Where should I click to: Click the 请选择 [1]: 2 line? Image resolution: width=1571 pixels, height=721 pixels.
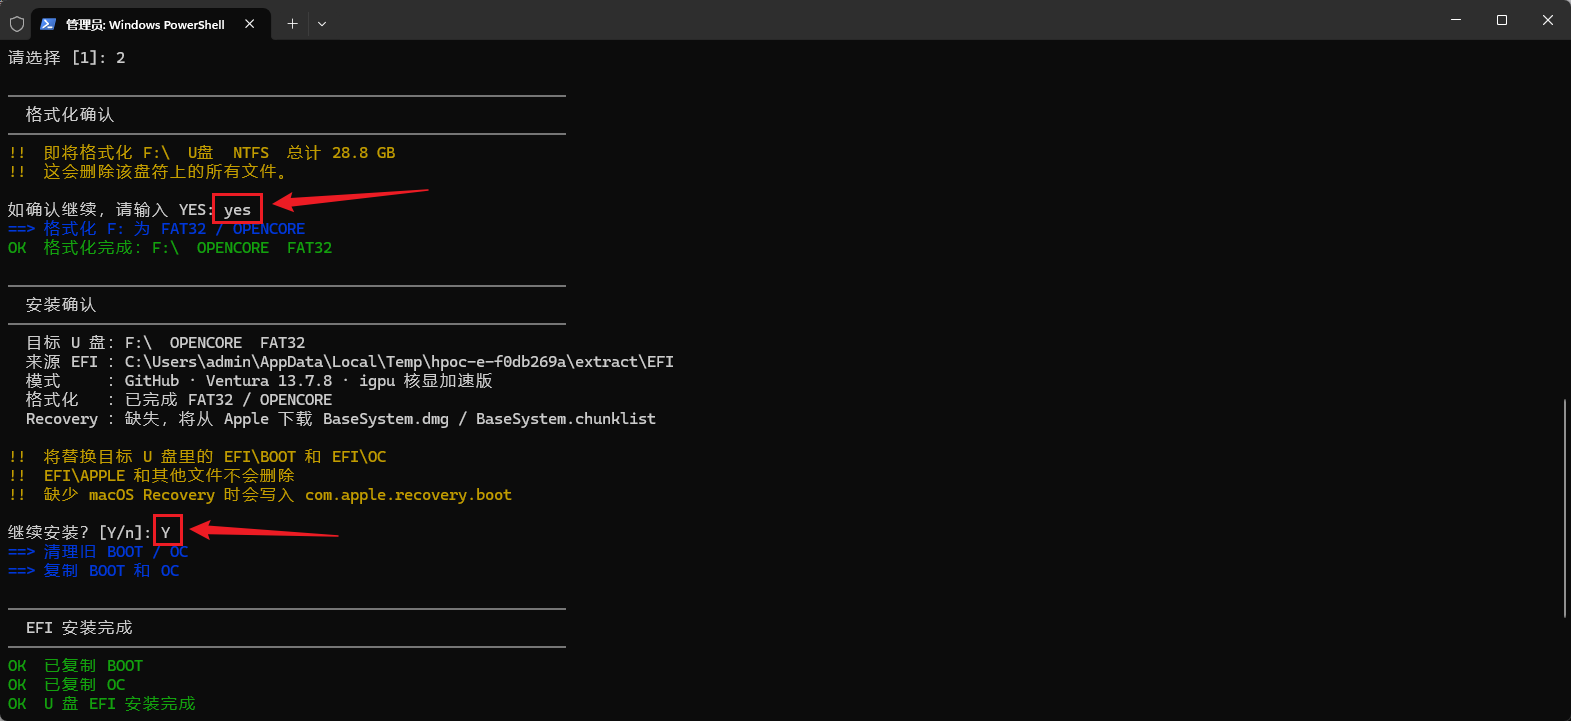(x=67, y=58)
